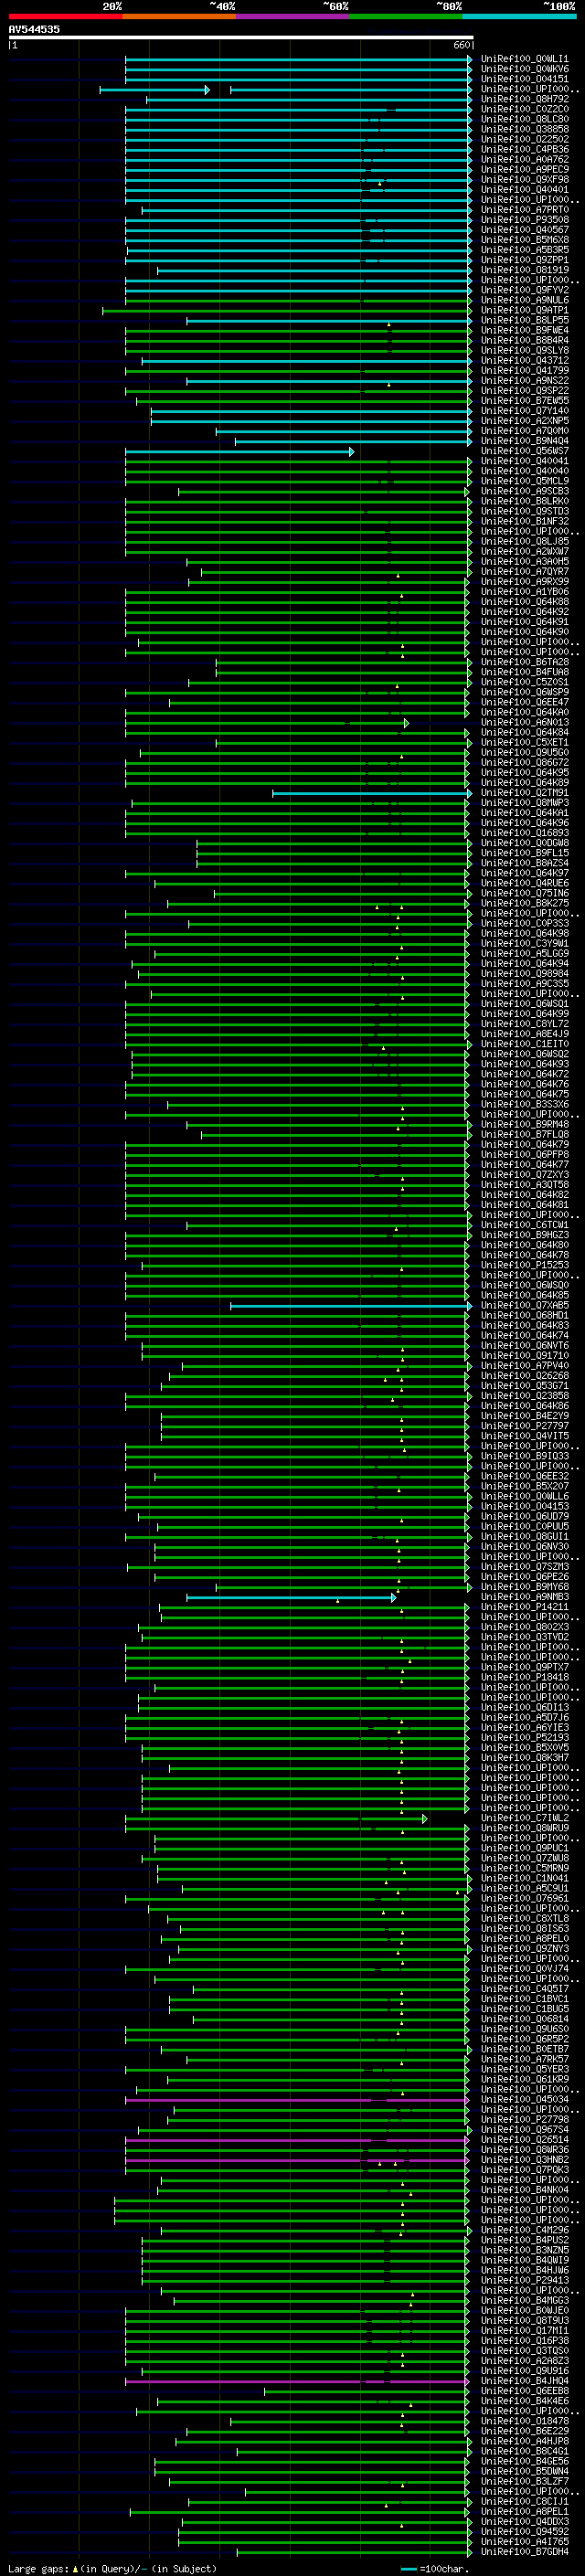Open hit UniRef100_Q0WKV6
The width and height of the screenshot is (585, 2576).
(524, 69)
